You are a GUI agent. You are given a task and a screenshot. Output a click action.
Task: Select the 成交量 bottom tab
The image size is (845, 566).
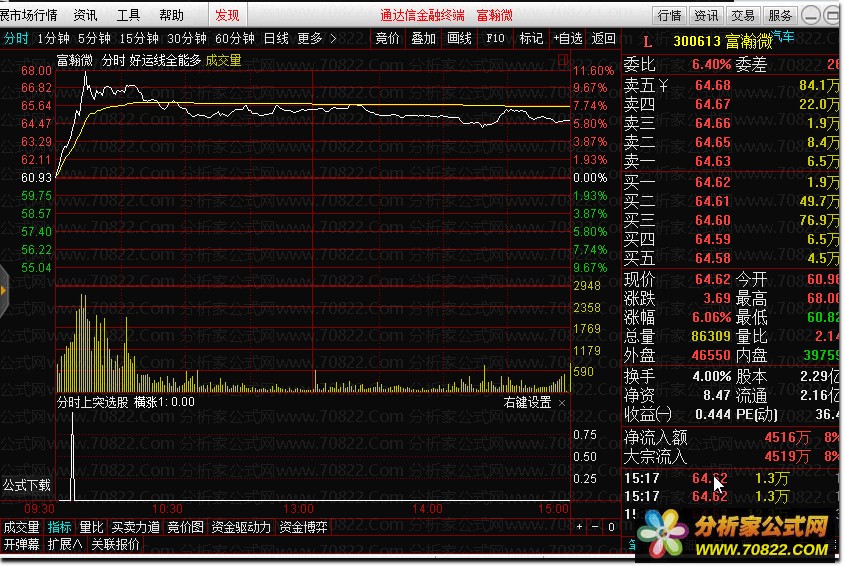22,527
